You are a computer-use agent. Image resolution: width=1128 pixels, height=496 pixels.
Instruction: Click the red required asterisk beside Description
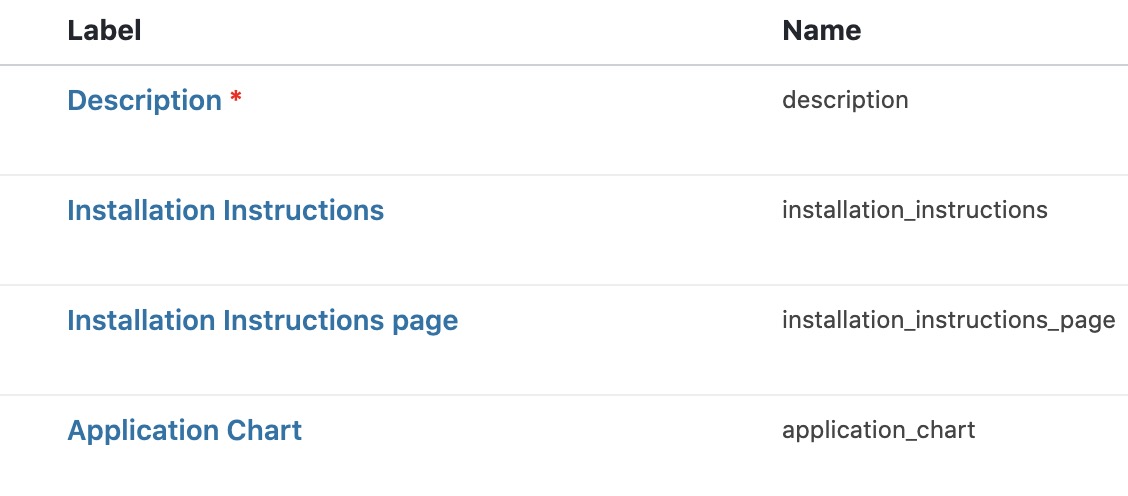pyautogui.click(x=235, y=99)
